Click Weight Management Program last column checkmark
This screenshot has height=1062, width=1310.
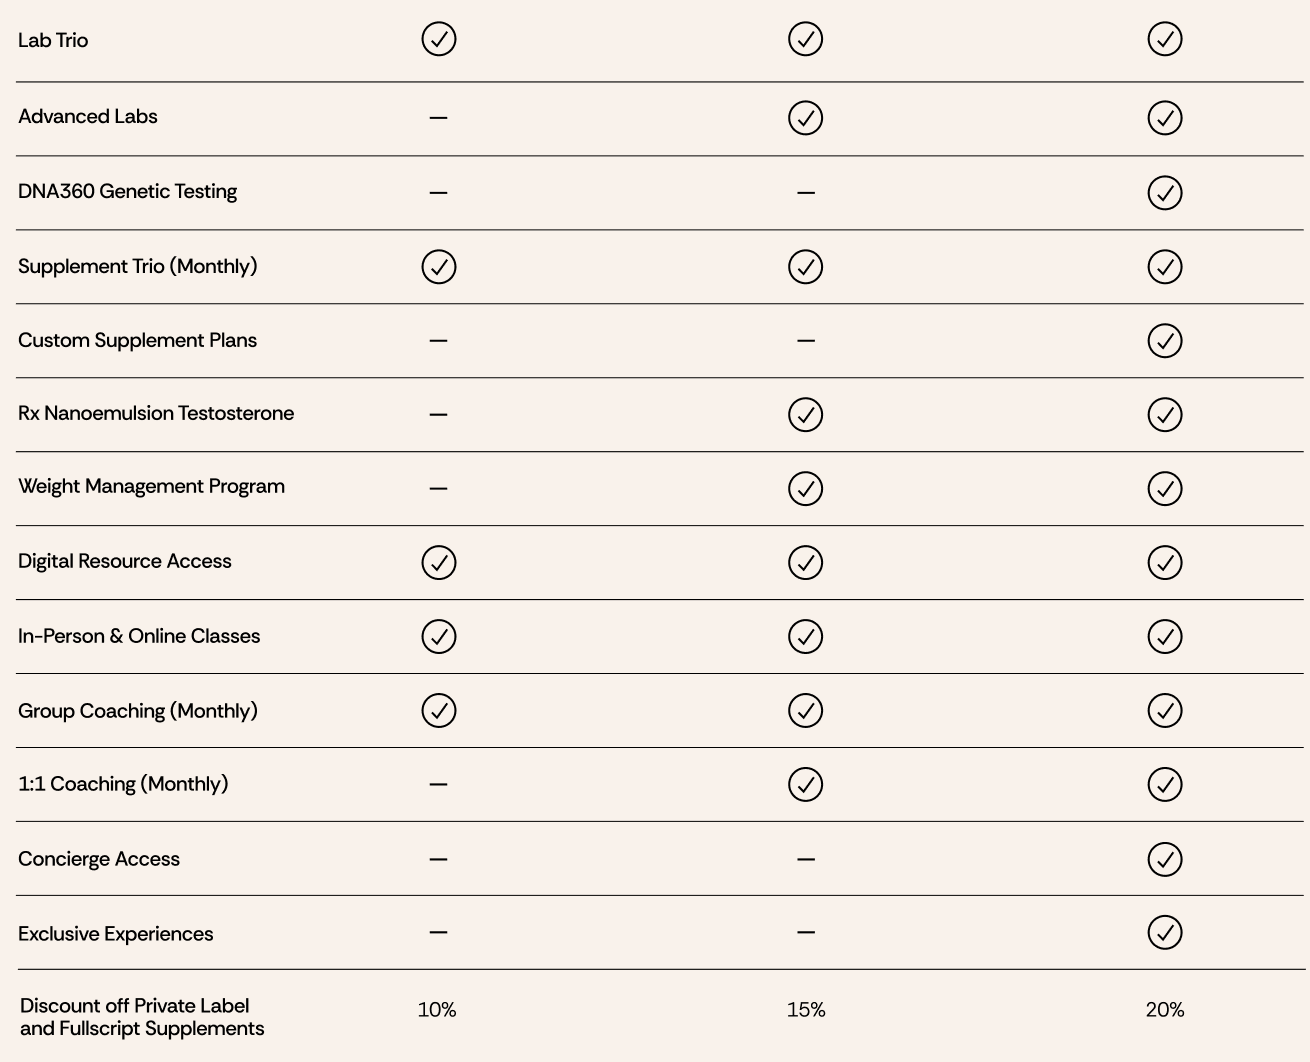(x=1164, y=488)
